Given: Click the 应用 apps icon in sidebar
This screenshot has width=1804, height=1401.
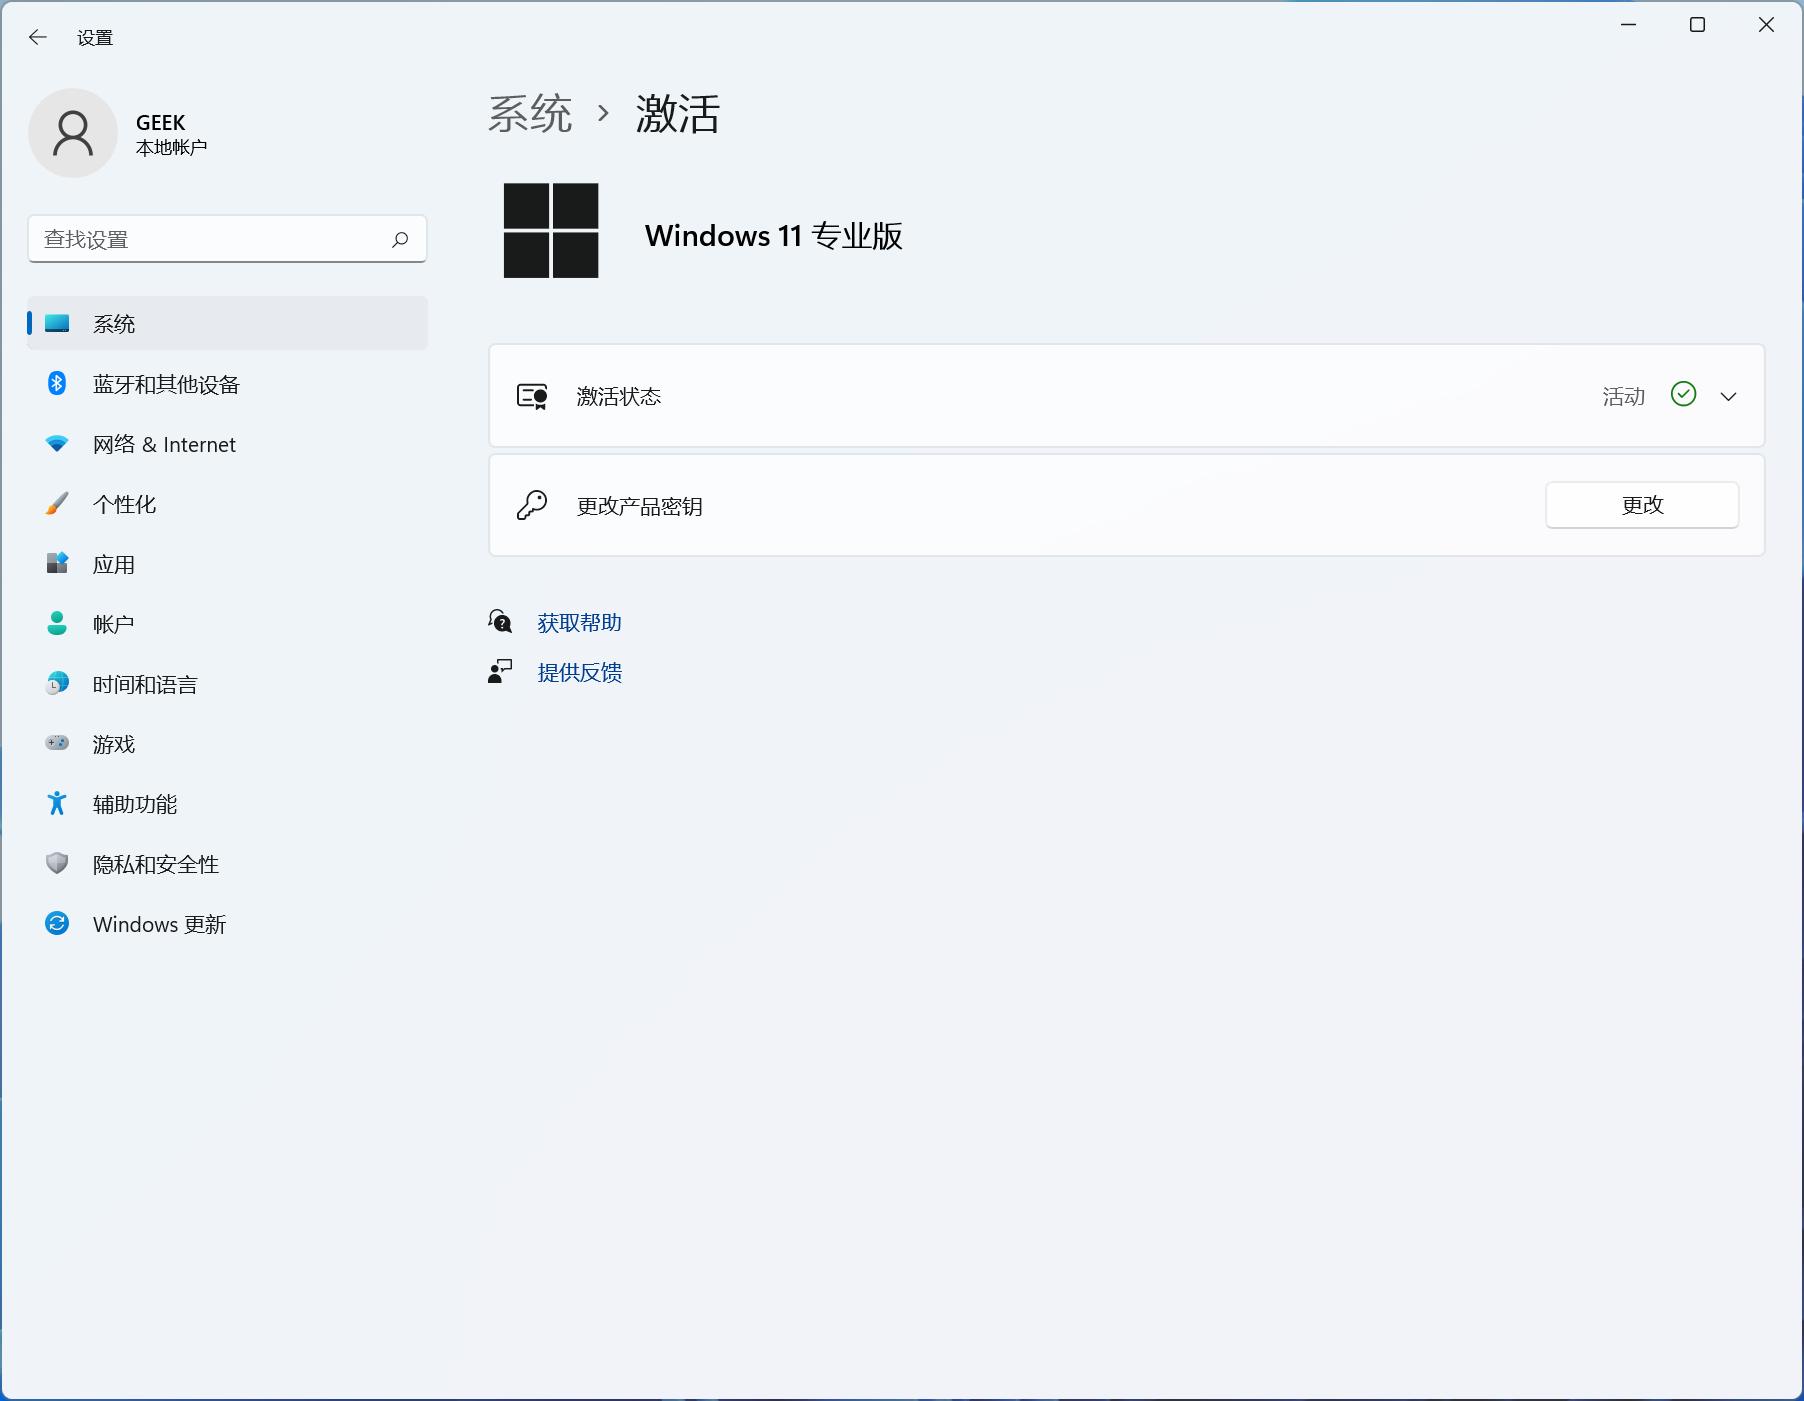Looking at the screenshot, I should 57,564.
